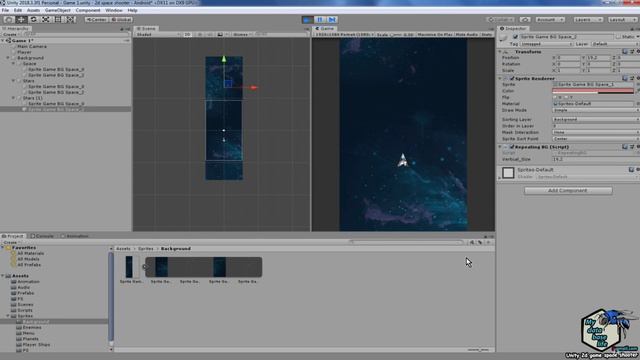Collapse the Sprites folder in Project tree
Screen dimensions: 640x360
click(x=8, y=316)
